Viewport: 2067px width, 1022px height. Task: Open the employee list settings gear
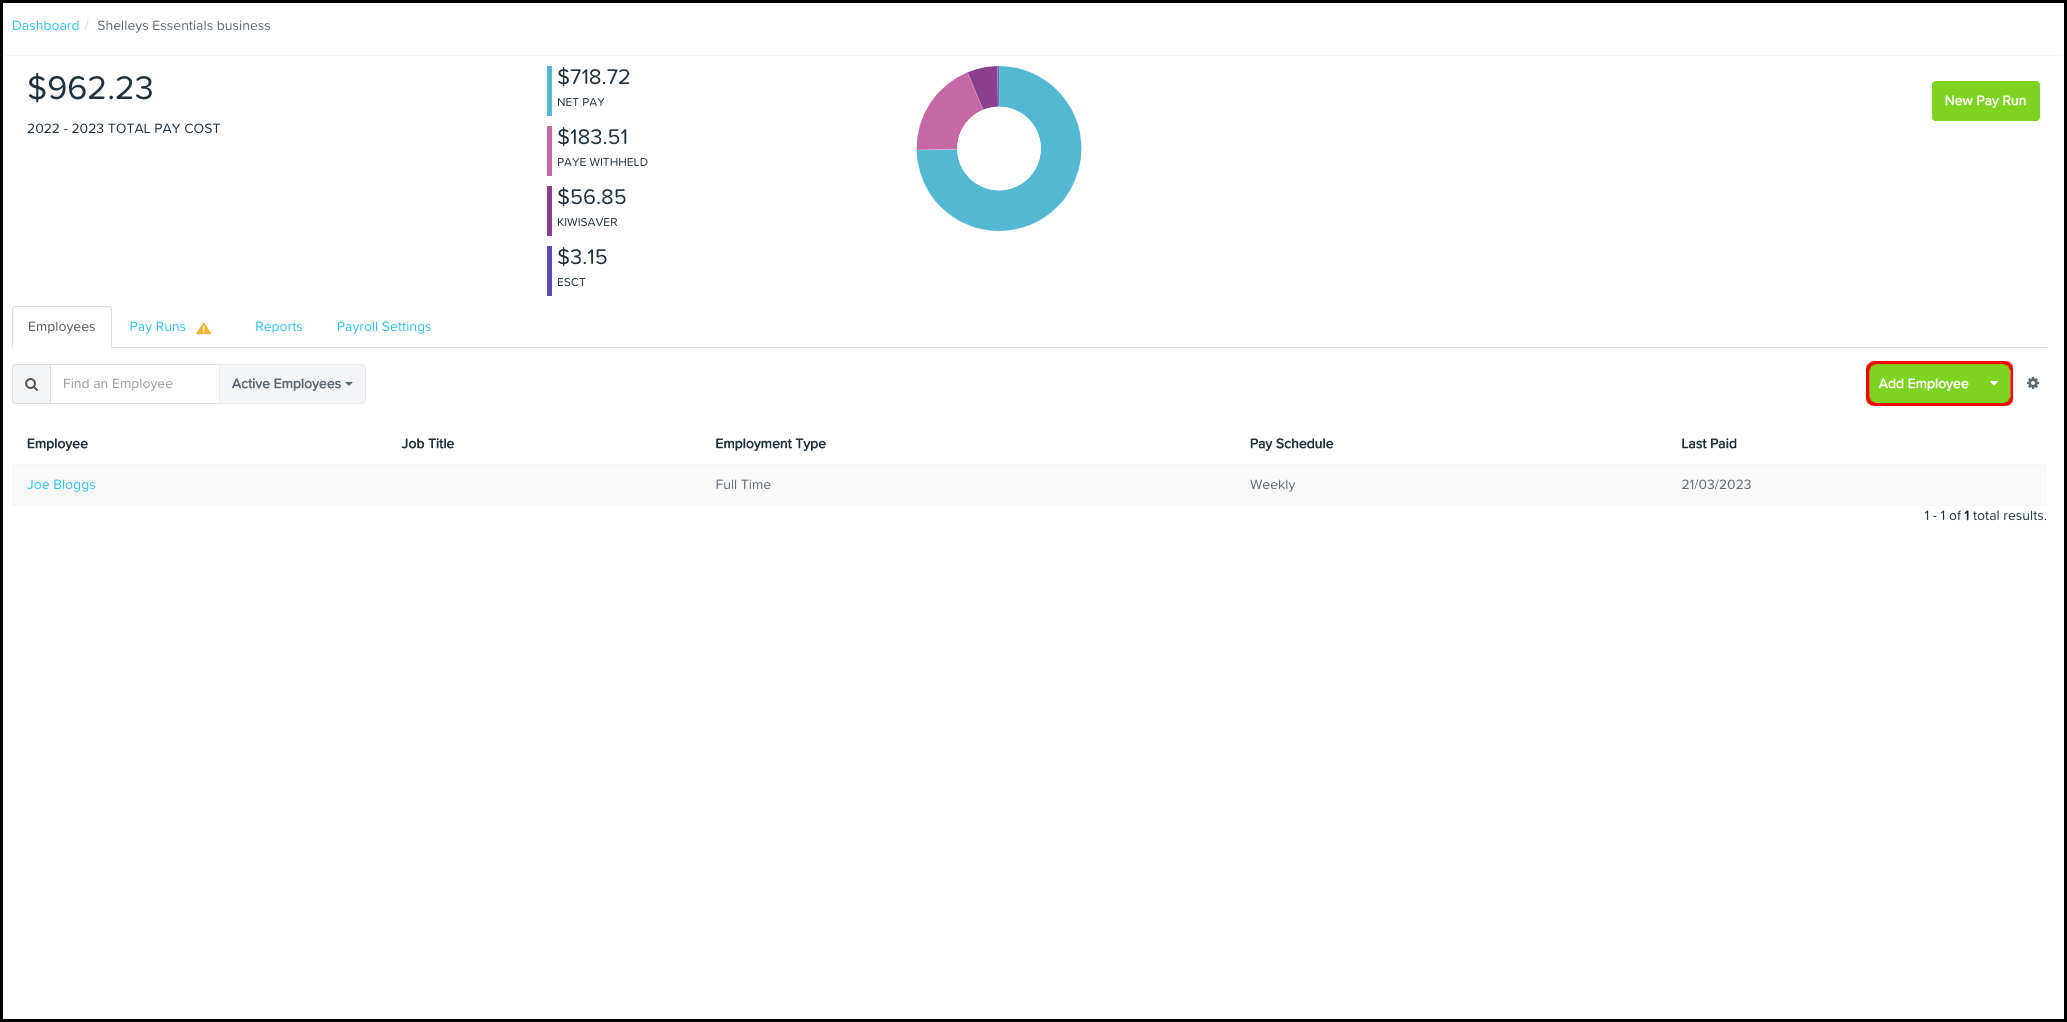tap(2034, 383)
